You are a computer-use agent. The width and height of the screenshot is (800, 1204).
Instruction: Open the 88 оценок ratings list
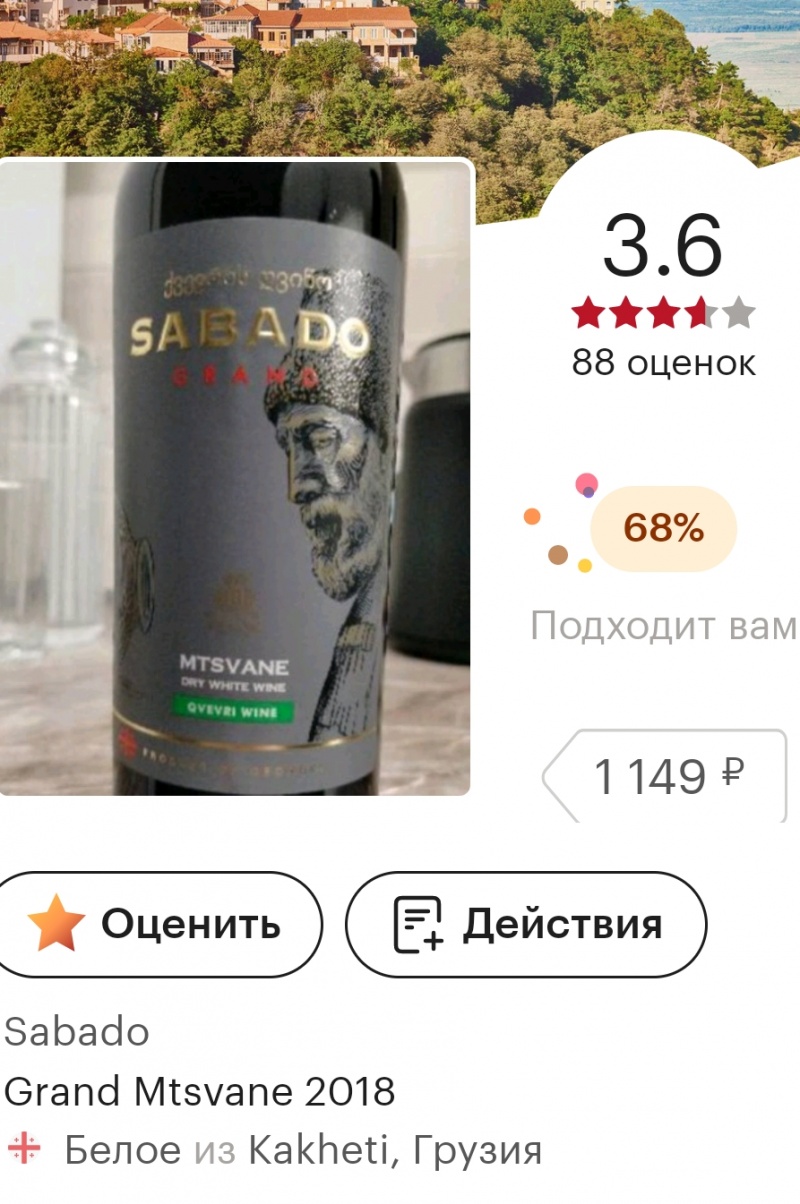pos(664,362)
